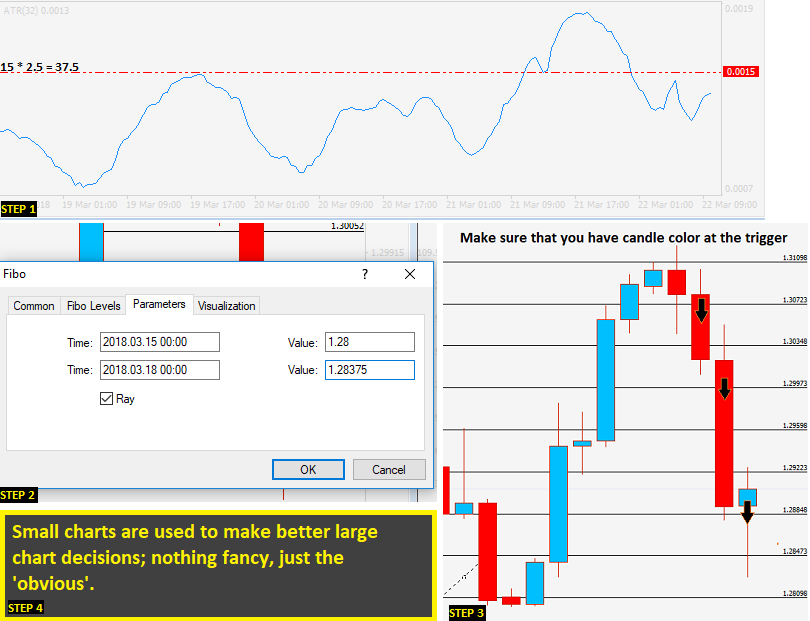Click the black arrow near the 1.29973 level
The image size is (810, 621).
(x=724, y=389)
